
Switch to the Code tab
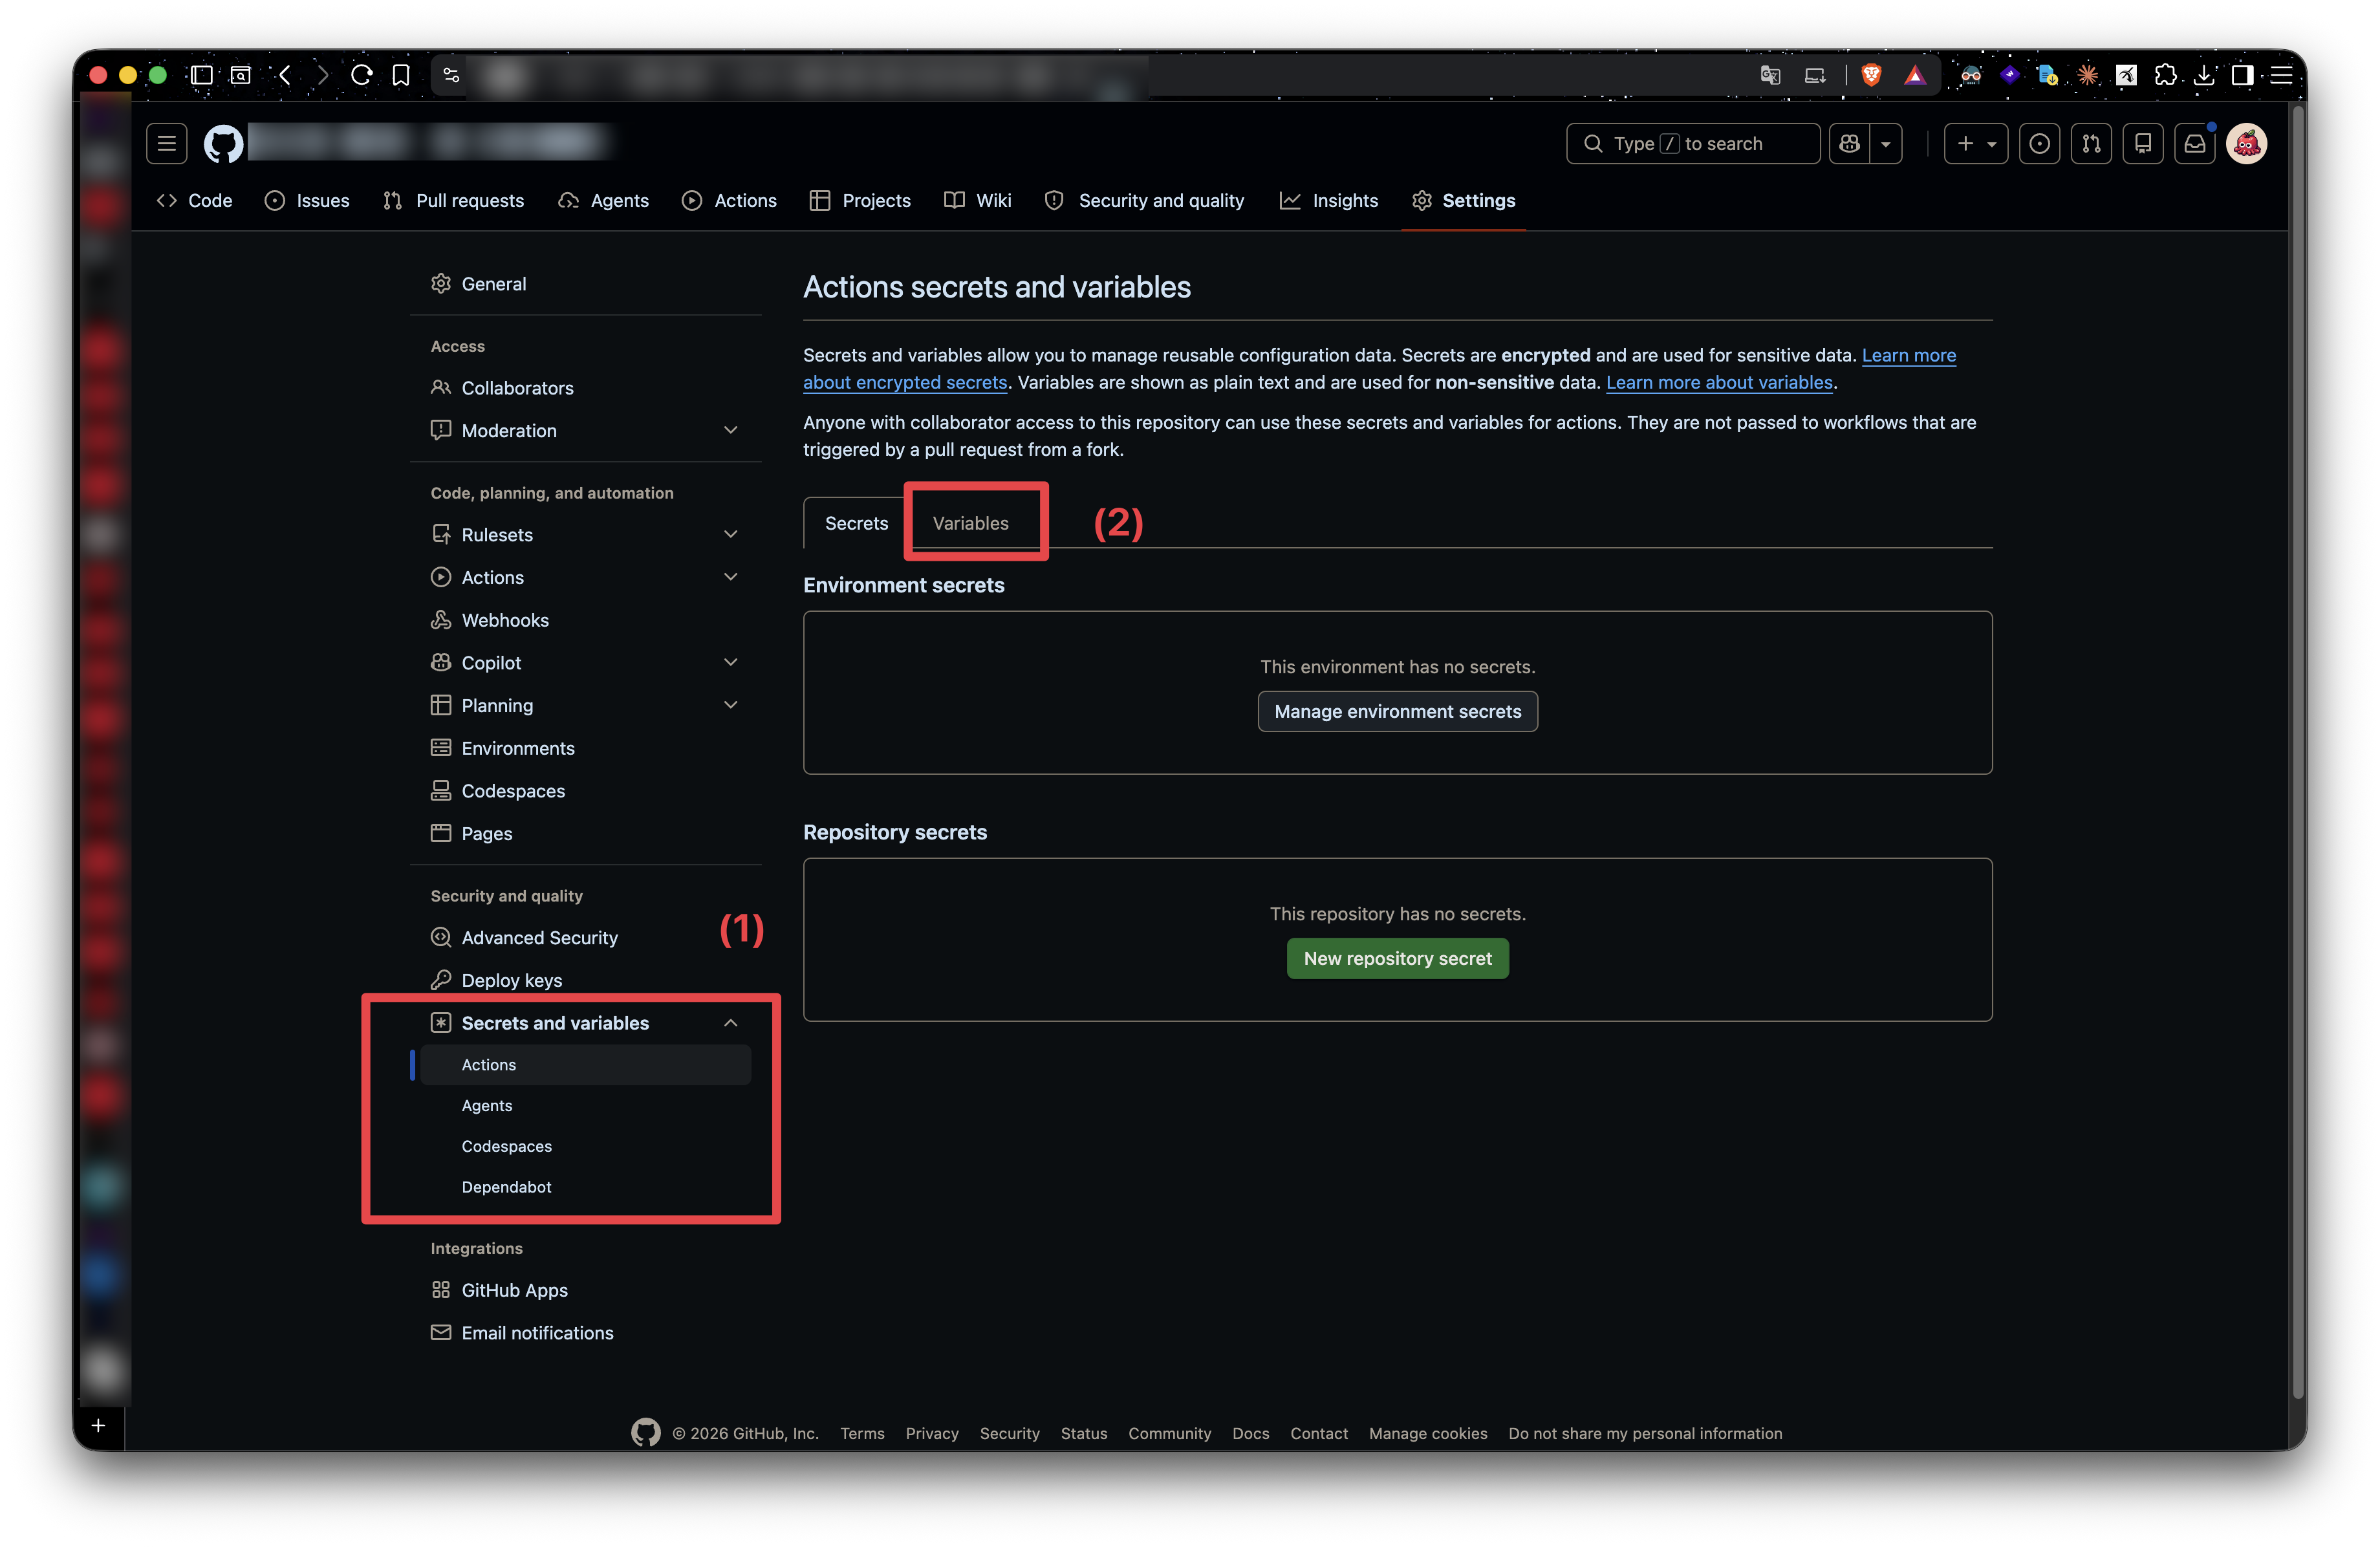coord(195,201)
